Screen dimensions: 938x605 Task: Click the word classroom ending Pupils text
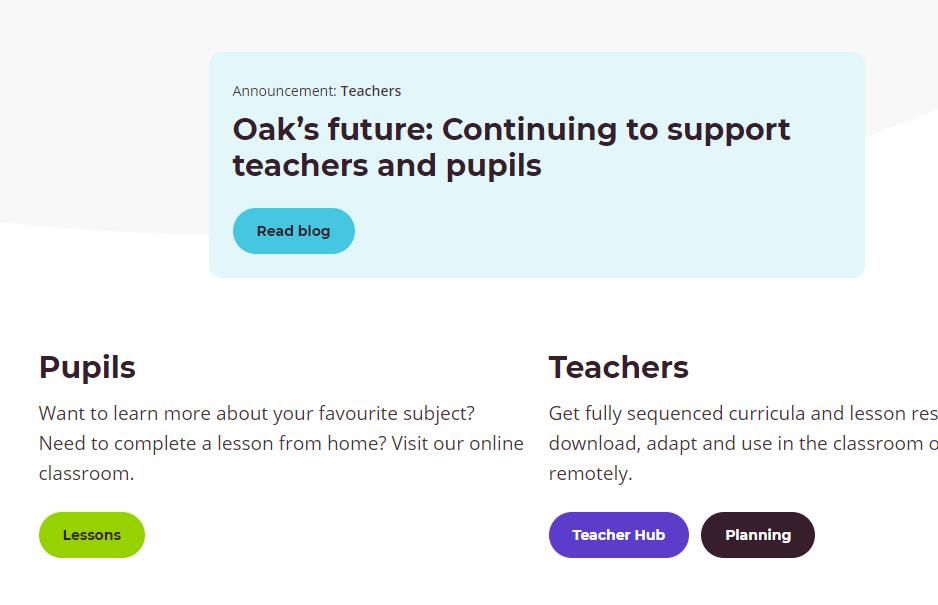(86, 473)
